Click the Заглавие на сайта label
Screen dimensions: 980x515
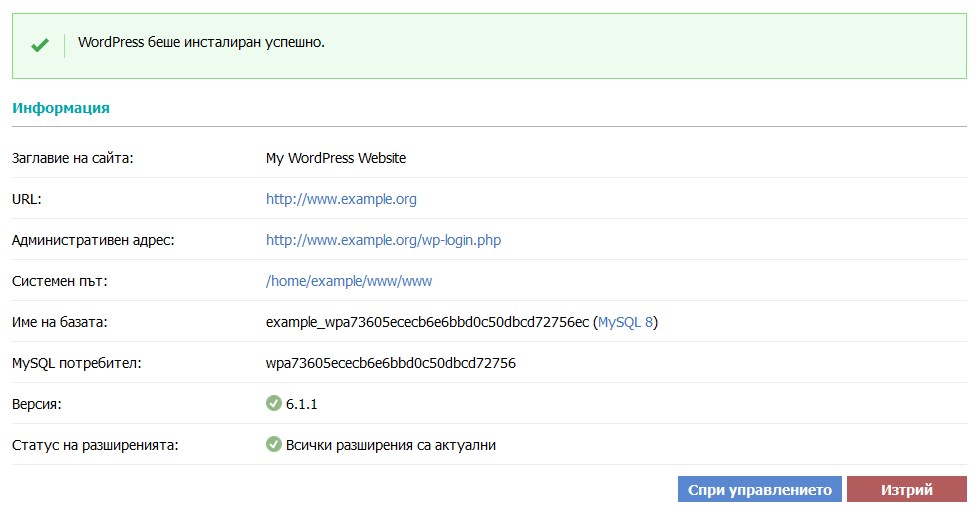(x=72, y=158)
